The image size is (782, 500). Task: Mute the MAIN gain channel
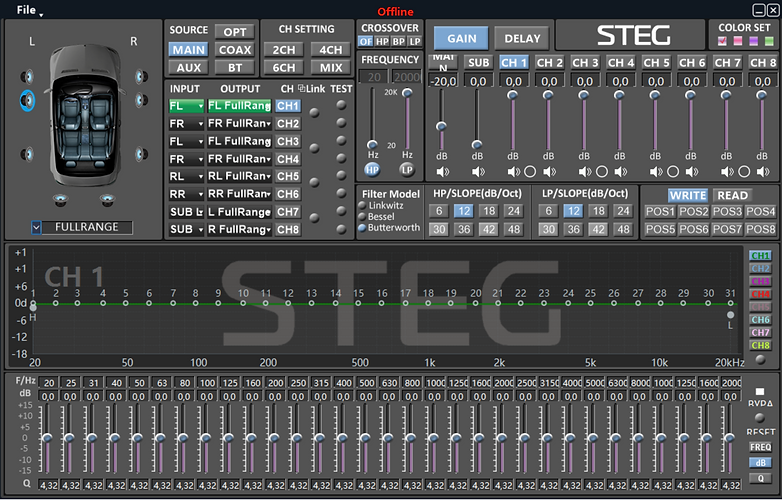tap(442, 172)
